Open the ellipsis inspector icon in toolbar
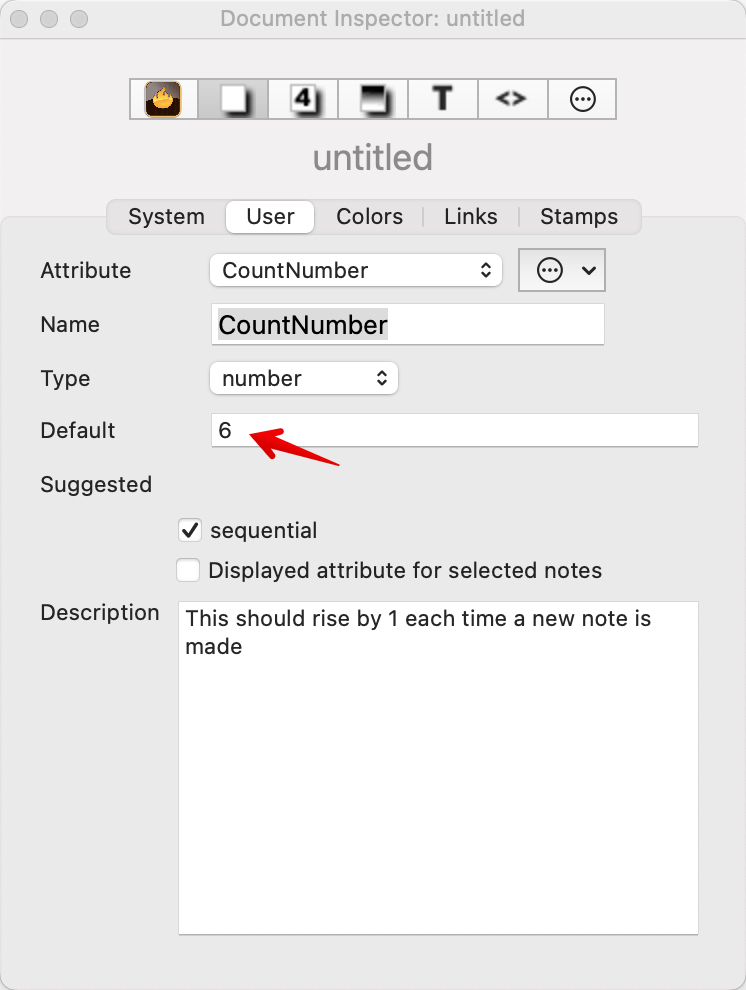Viewport: 746px width, 990px height. click(x=582, y=99)
